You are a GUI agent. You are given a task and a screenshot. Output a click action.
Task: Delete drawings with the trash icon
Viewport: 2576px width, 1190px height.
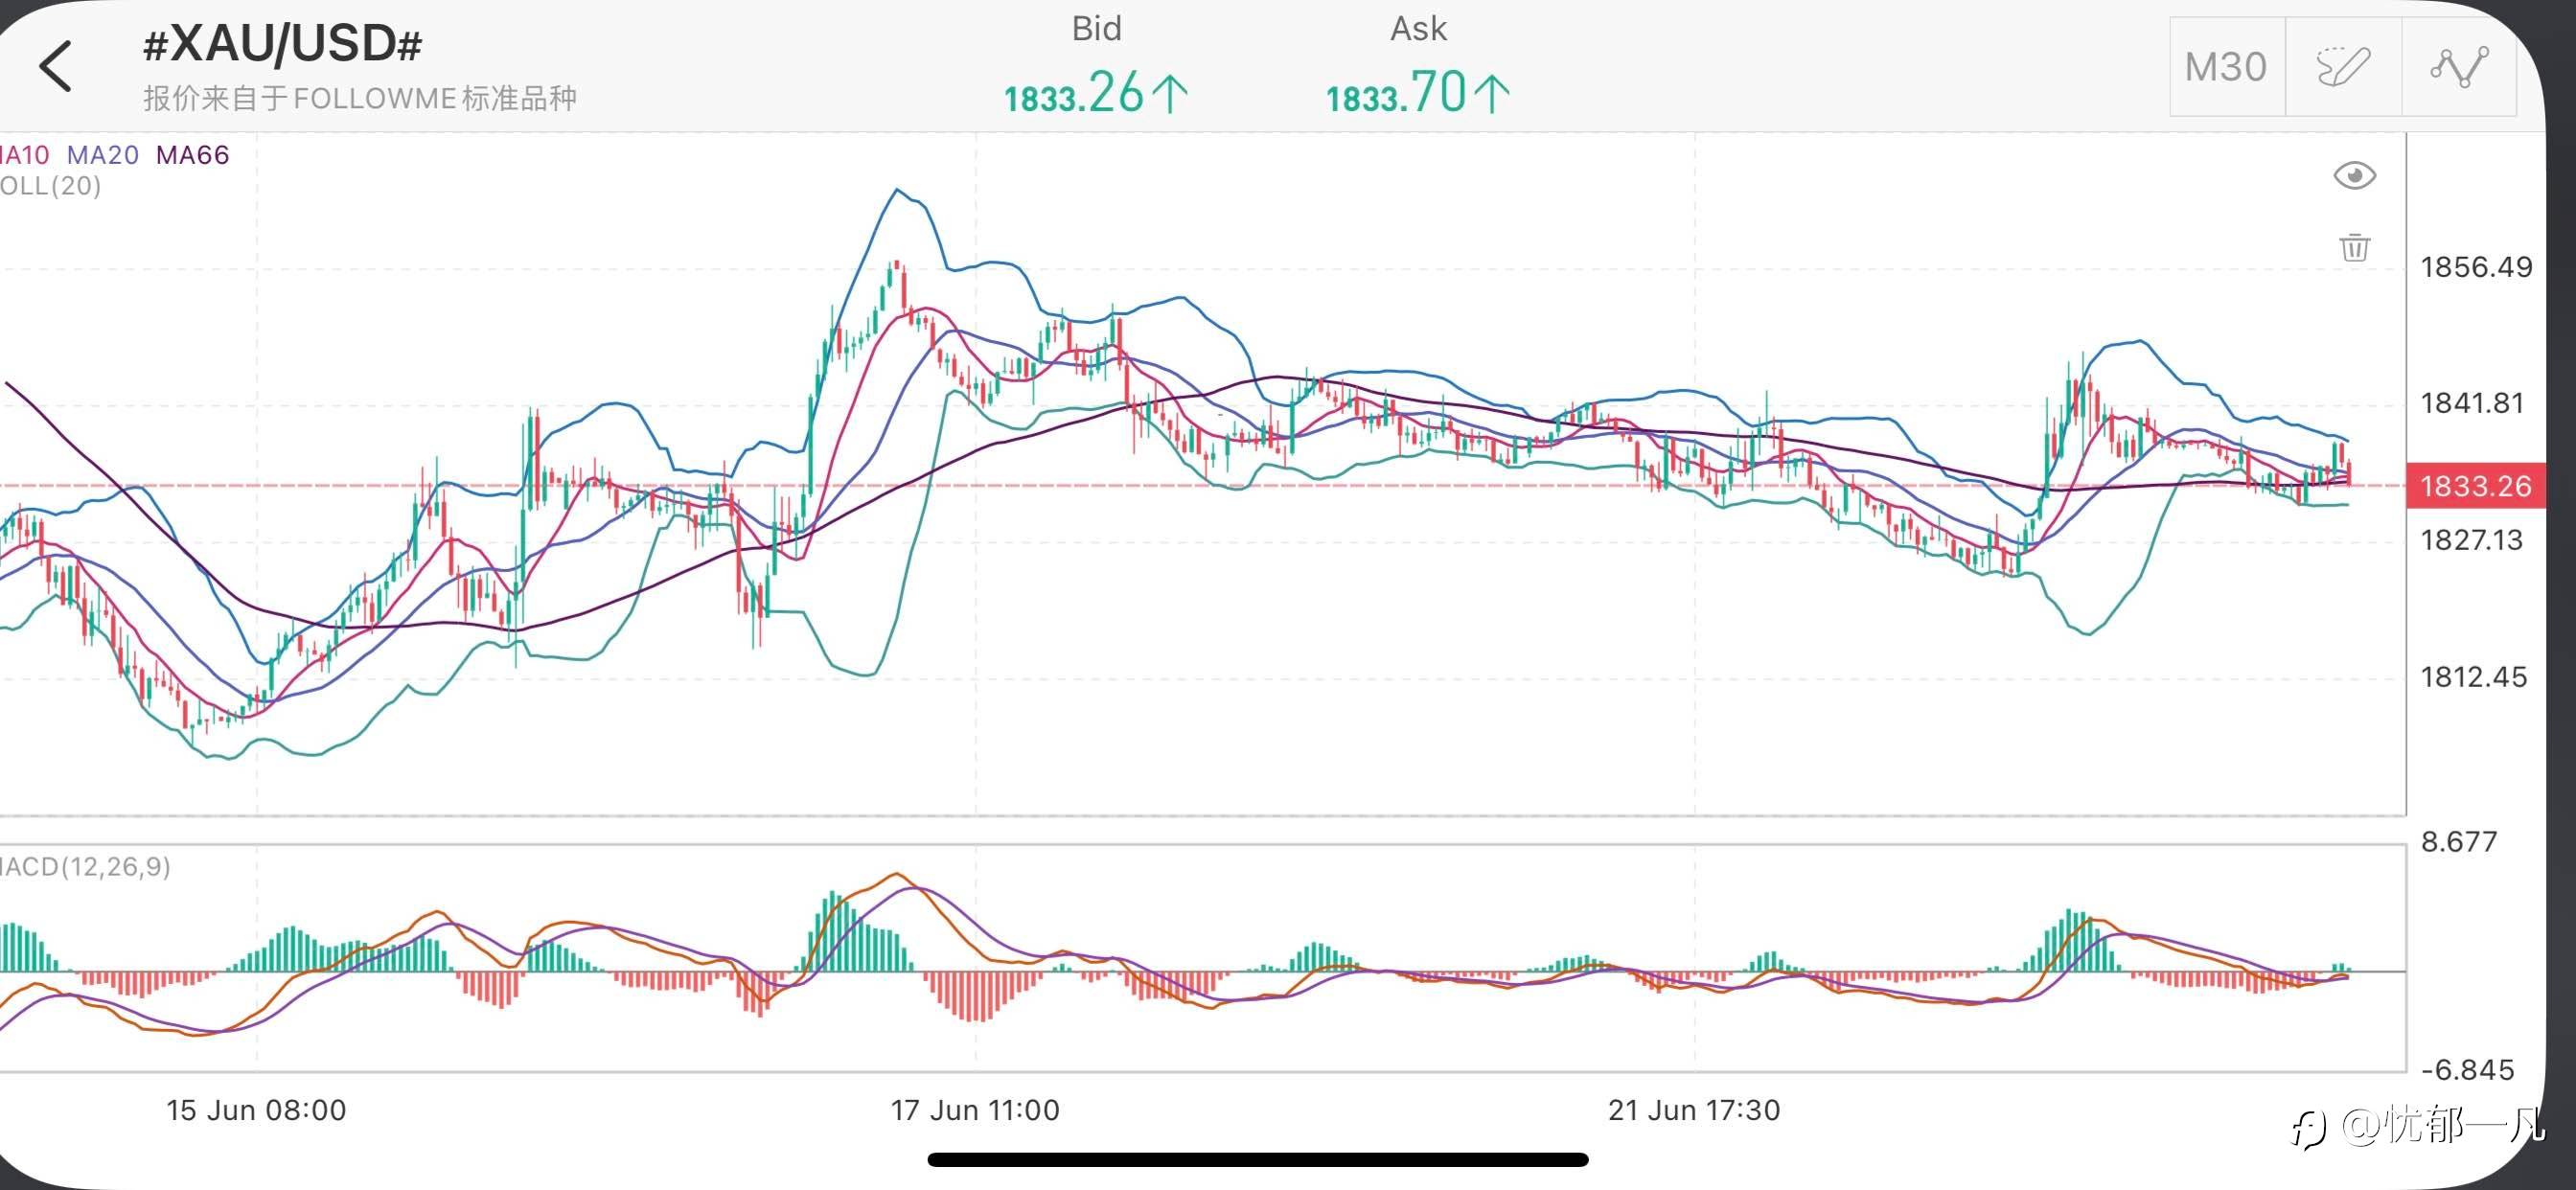[x=2354, y=247]
